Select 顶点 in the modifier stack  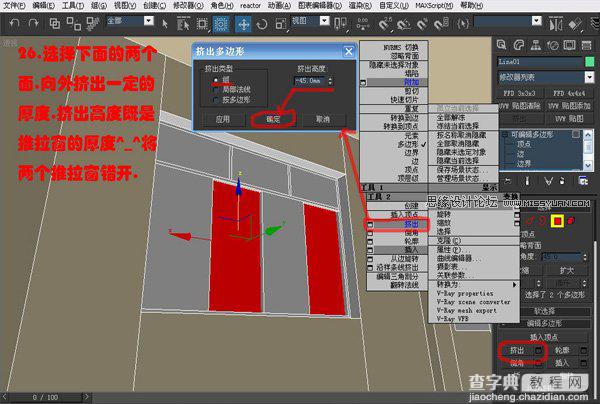pyautogui.click(x=523, y=144)
